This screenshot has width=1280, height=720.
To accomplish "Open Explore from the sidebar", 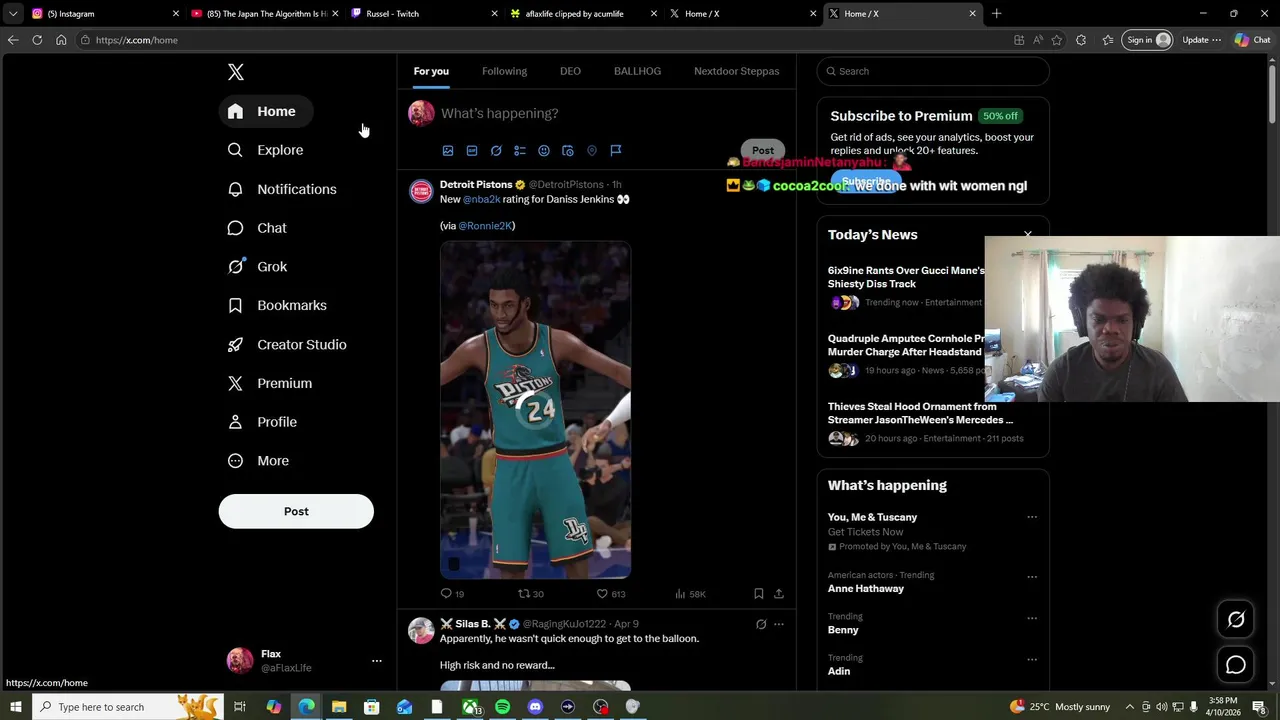I will click(266, 150).
